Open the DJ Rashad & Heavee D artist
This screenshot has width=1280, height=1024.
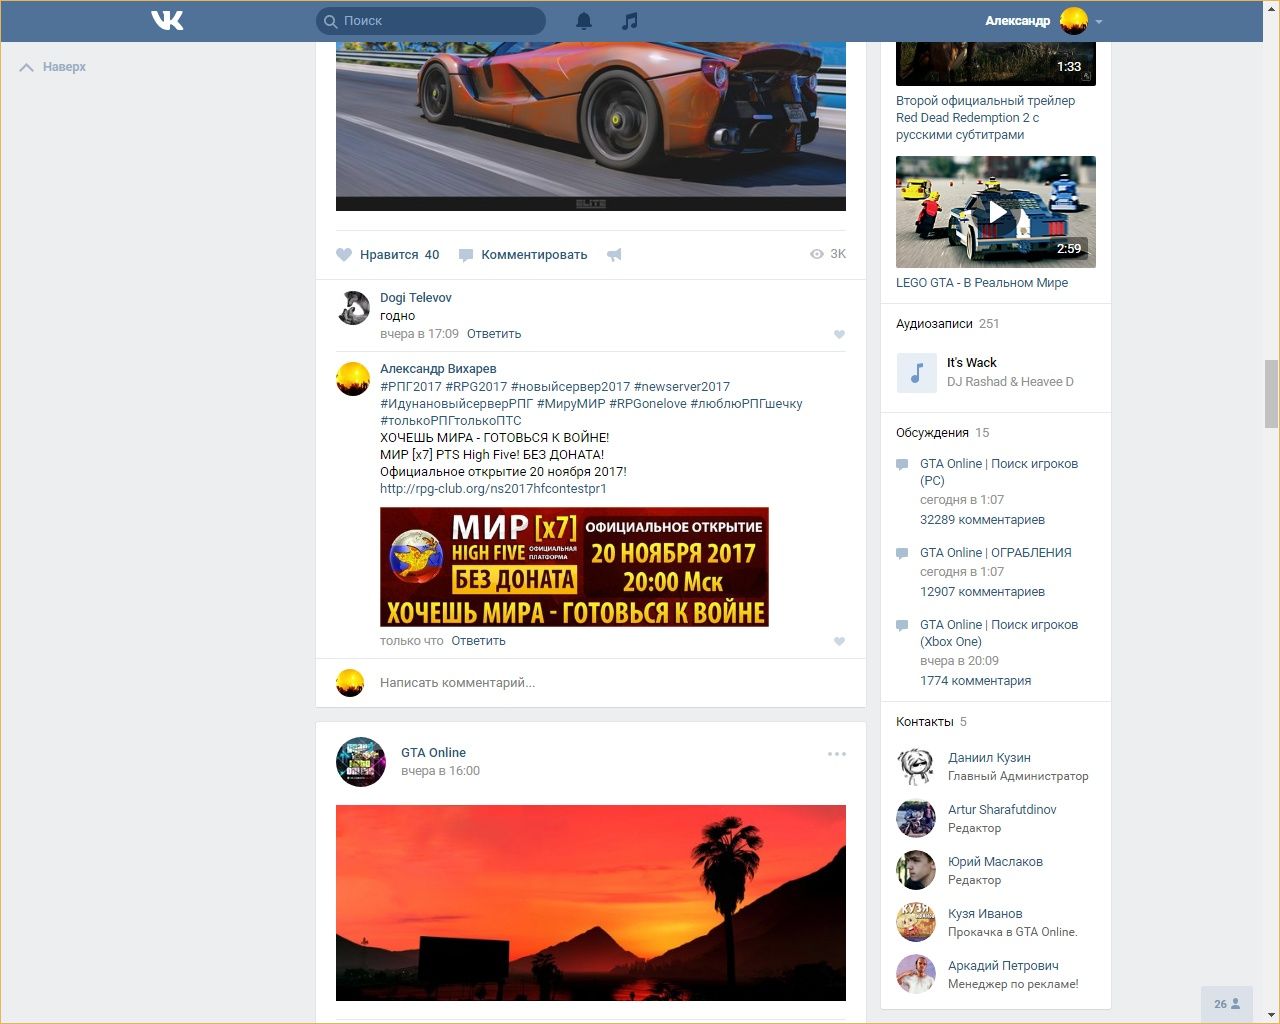[x=1010, y=382]
